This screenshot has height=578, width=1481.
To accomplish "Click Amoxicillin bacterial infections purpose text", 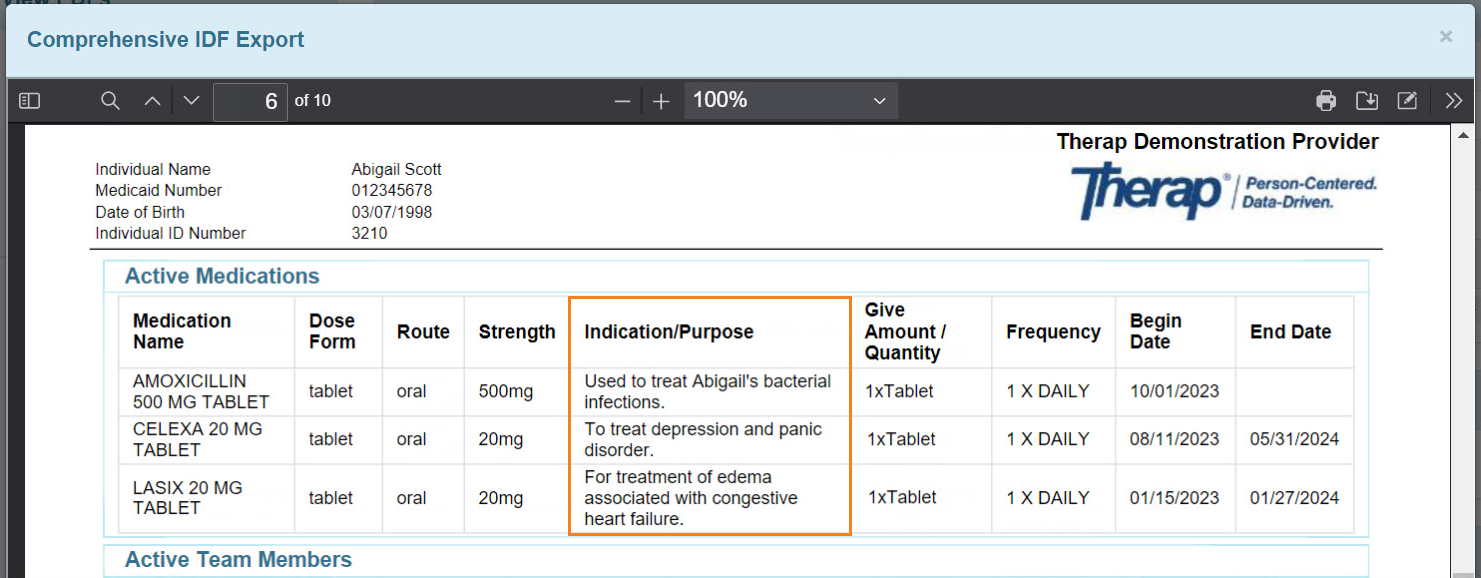I will coord(708,391).
